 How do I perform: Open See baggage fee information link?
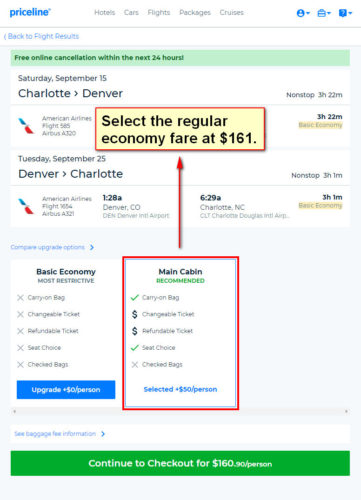pyautogui.click(x=55, y=434)
